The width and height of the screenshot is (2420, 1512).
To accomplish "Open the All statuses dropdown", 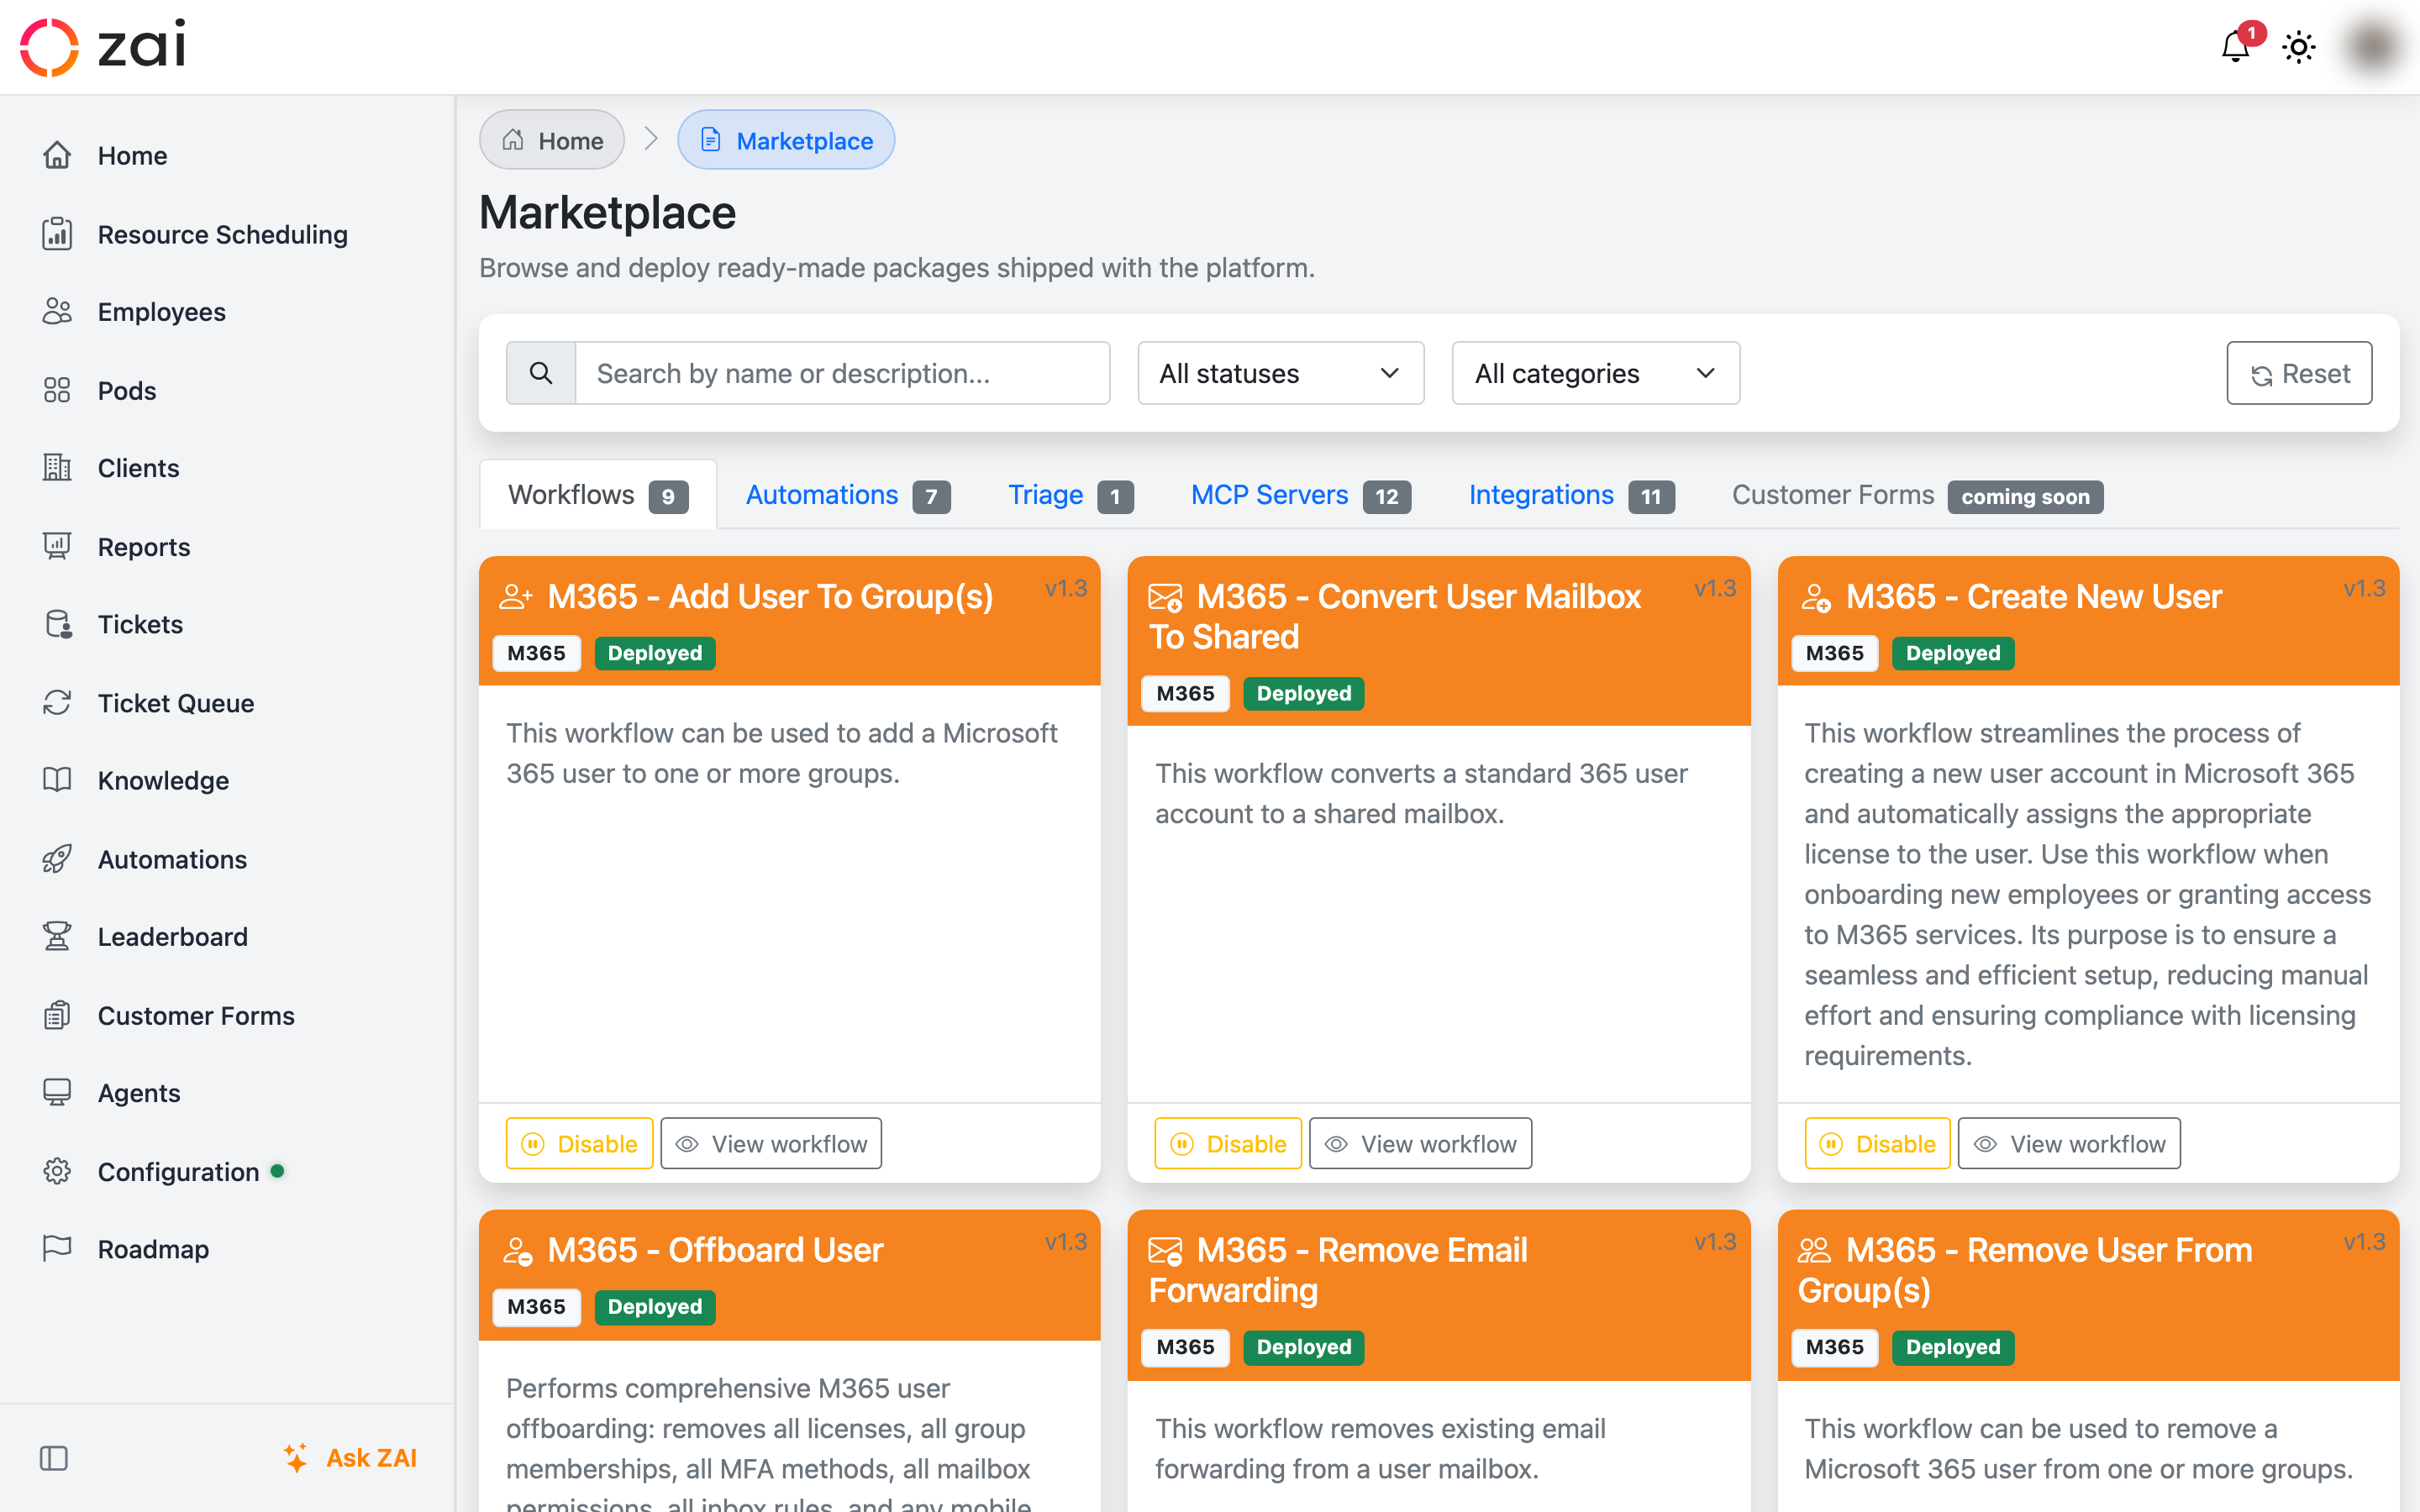I will coord(1281,373).
